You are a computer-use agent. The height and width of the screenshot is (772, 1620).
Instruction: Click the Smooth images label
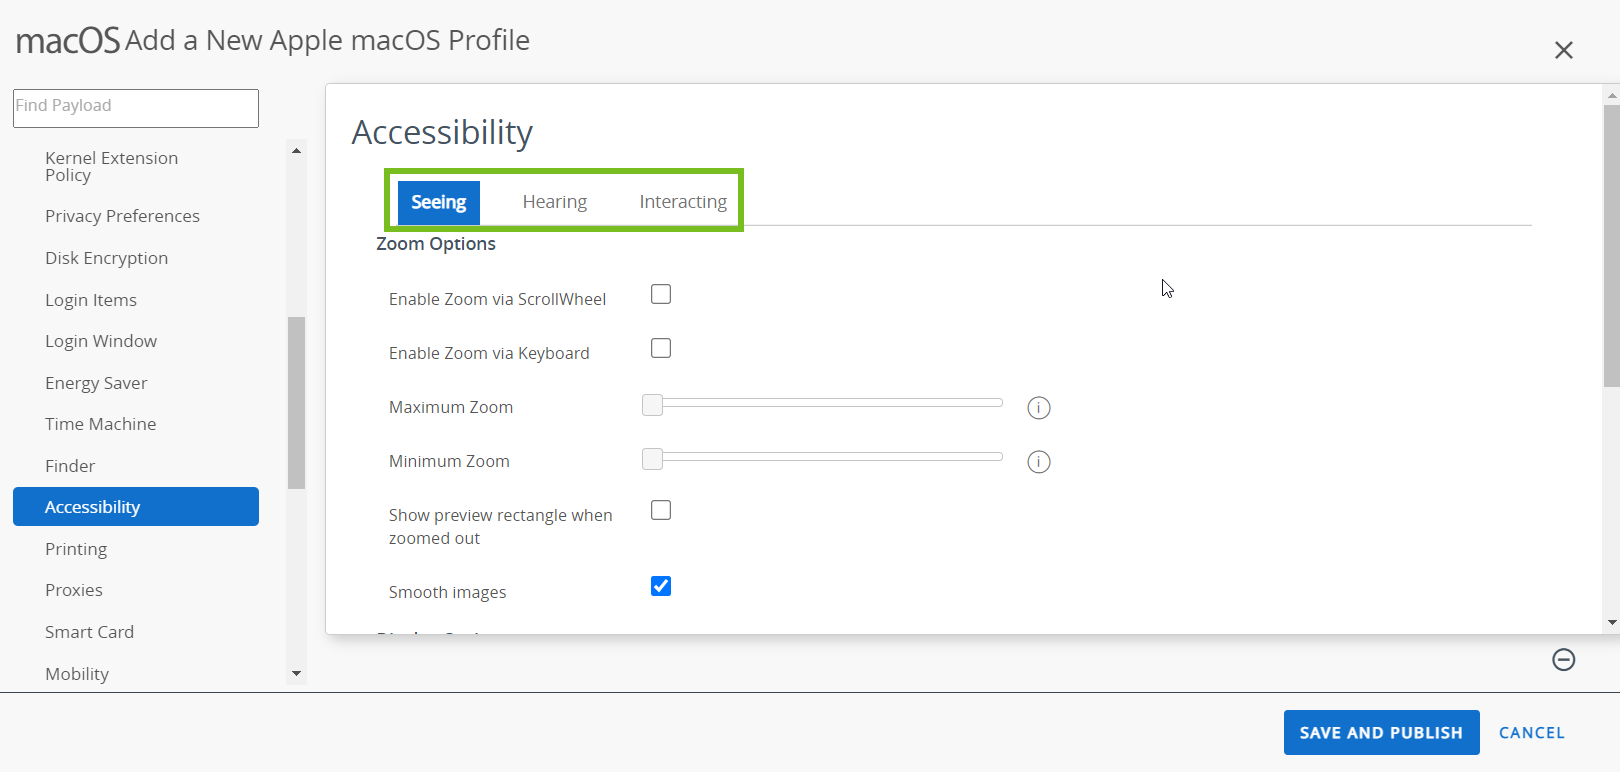[447, 592]
